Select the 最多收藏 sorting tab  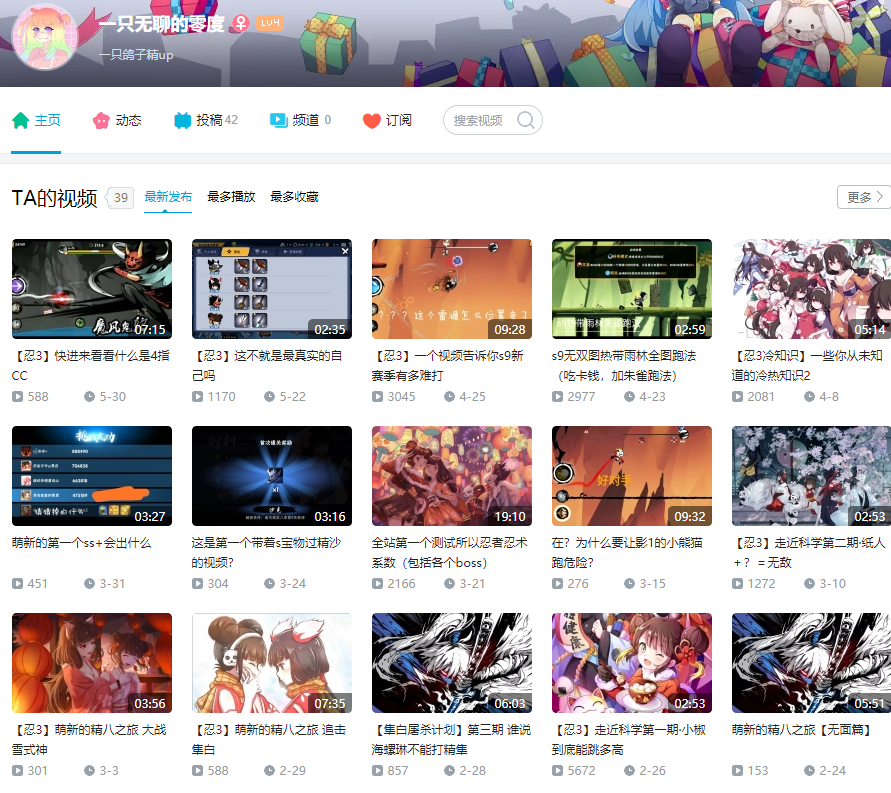click(x=294, y=197)
